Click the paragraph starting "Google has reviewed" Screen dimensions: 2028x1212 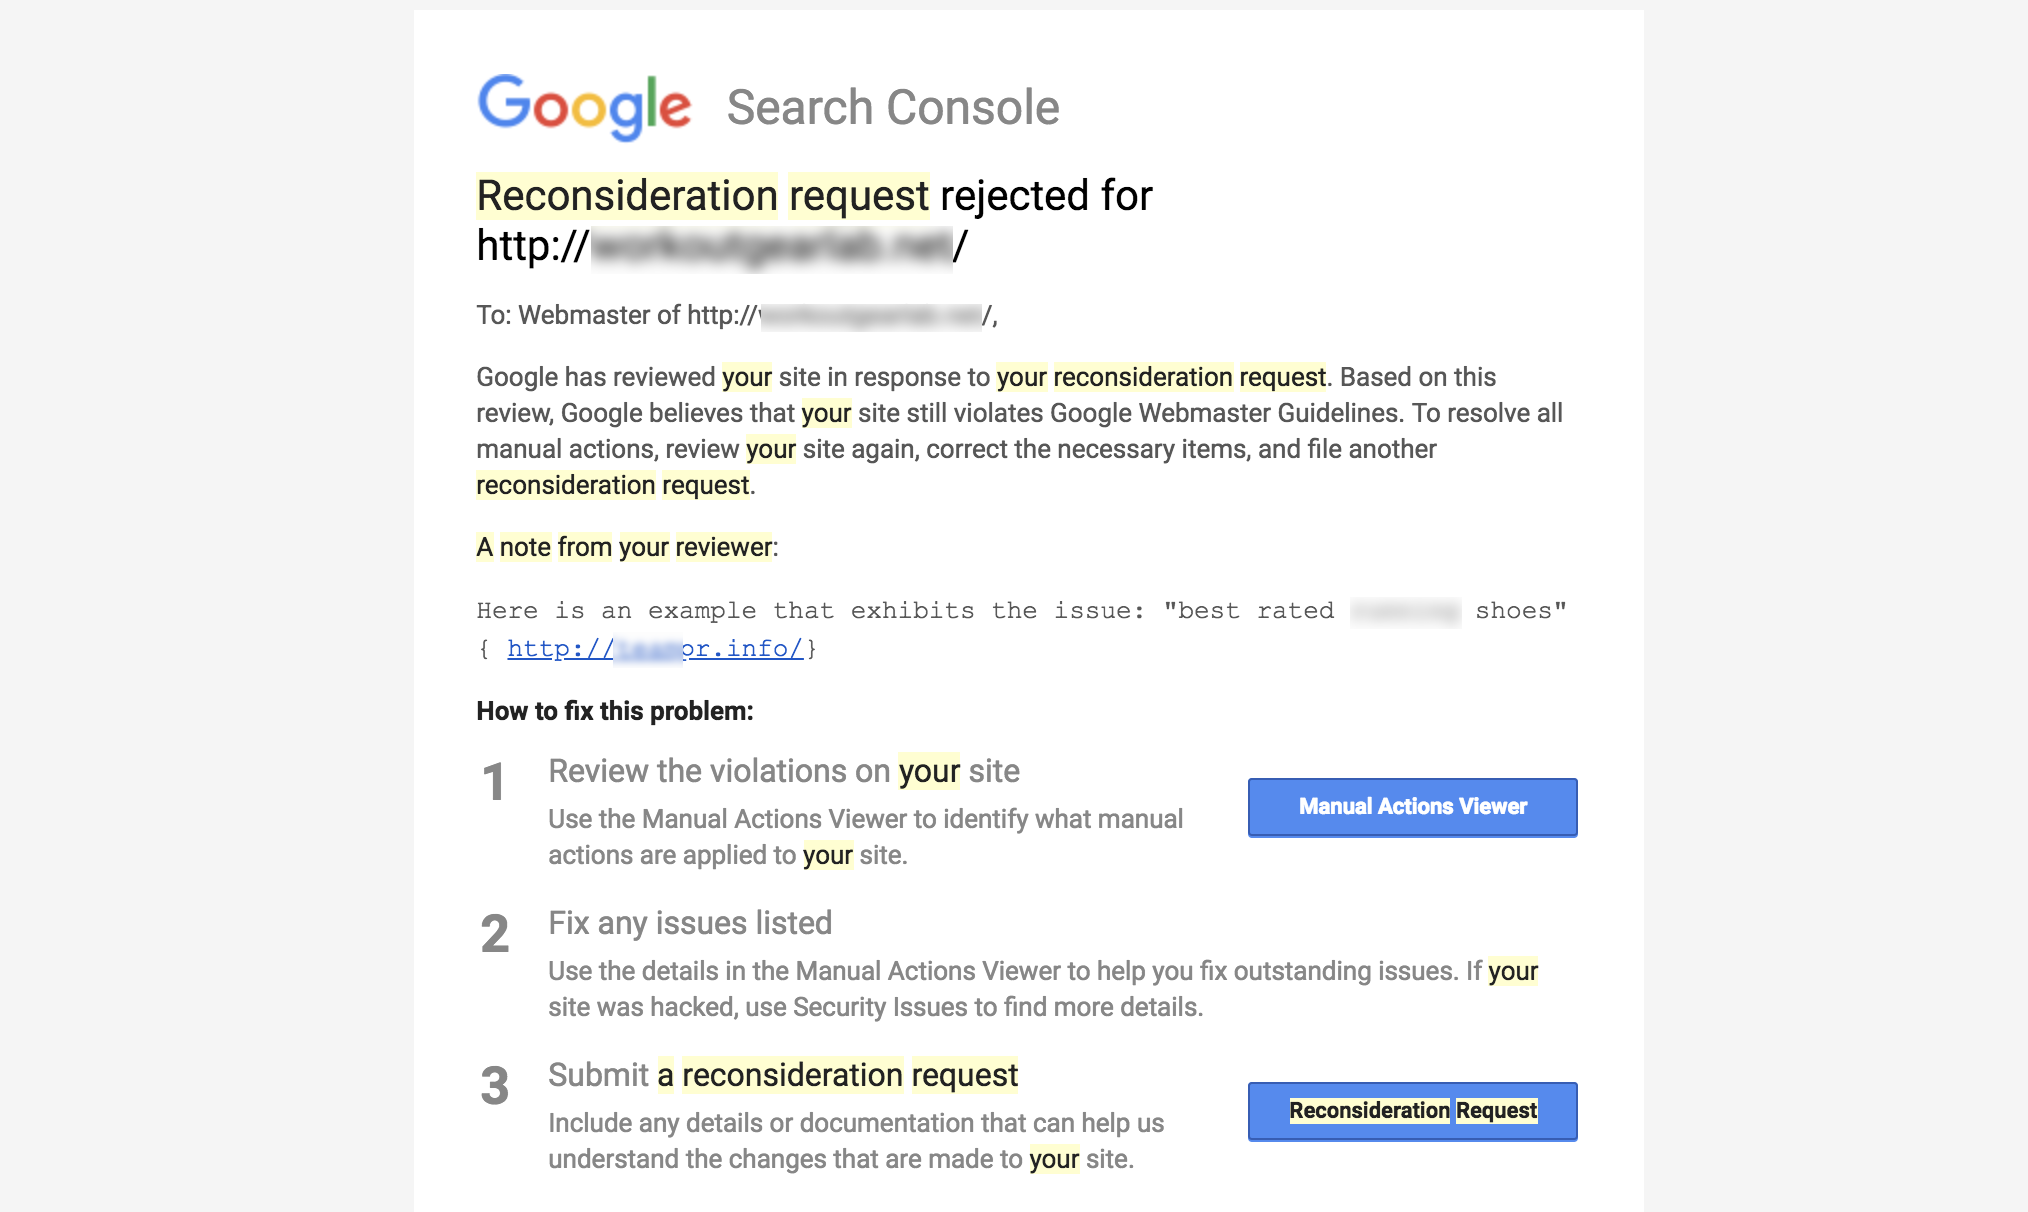coord(1018,431)
